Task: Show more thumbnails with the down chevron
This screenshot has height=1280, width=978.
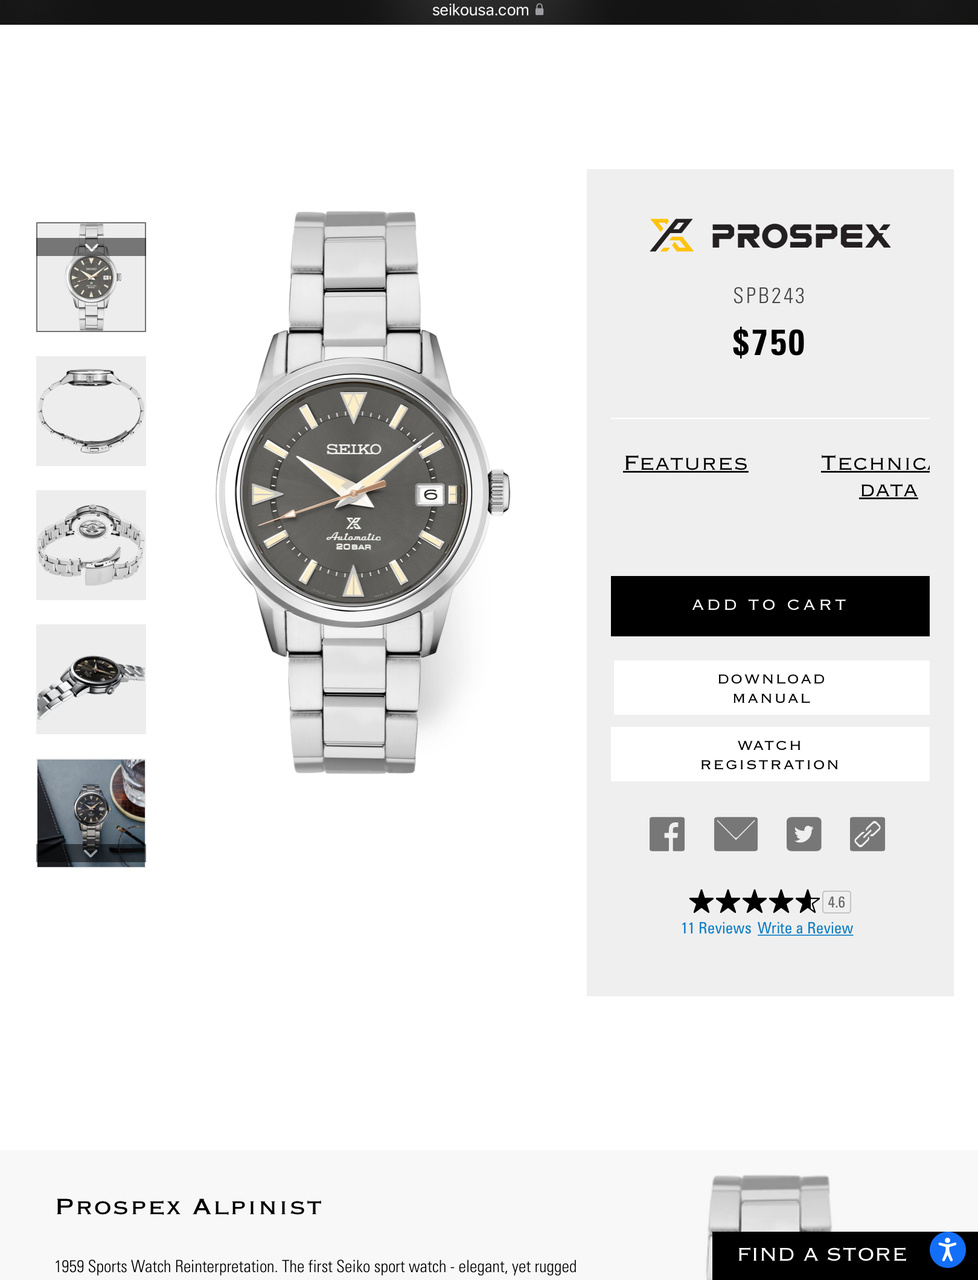Action: [91, 853]
